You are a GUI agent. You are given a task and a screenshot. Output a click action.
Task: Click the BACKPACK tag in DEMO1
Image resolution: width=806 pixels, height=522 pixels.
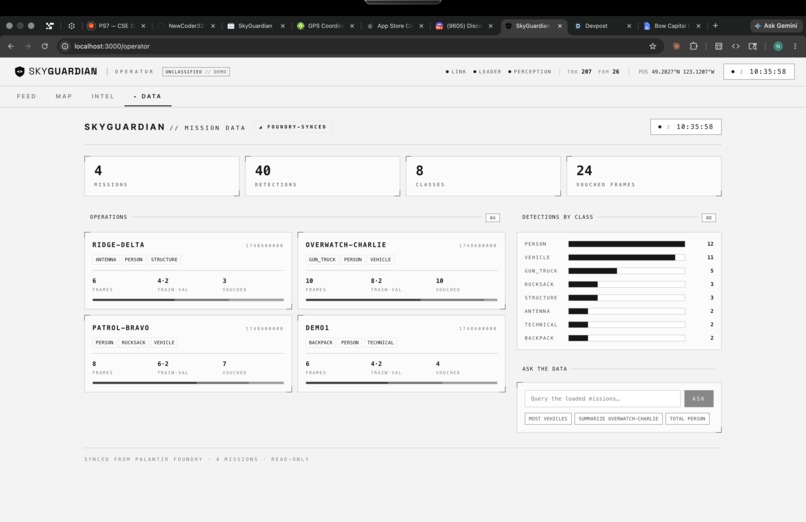tap(321, 342)
